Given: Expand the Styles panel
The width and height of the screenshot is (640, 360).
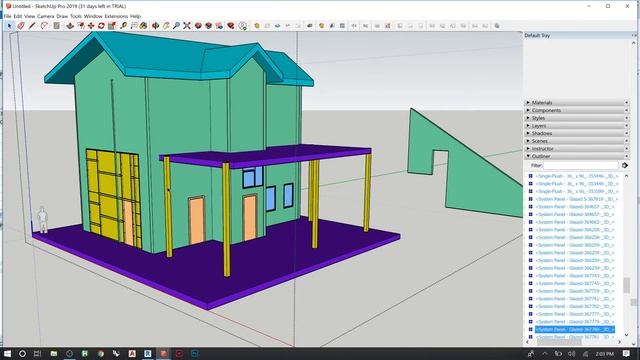Looking at the screenshot, I should (x=577, y=118).
